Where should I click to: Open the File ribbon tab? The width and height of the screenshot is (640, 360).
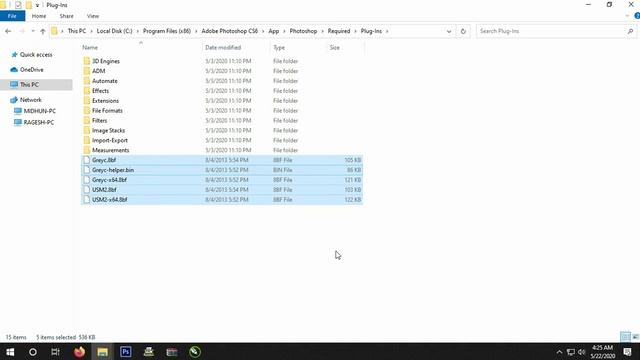(12, 16)
